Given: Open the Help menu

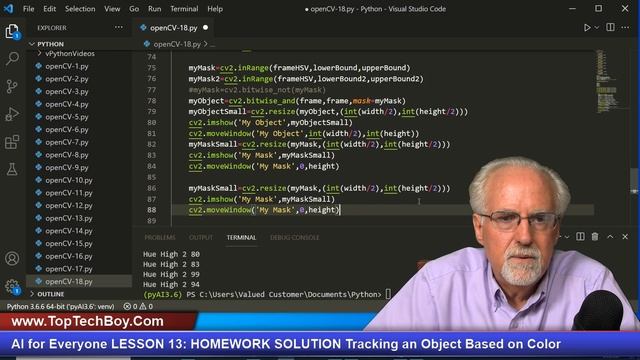Looking at the screenshot, I should (215, 9).
